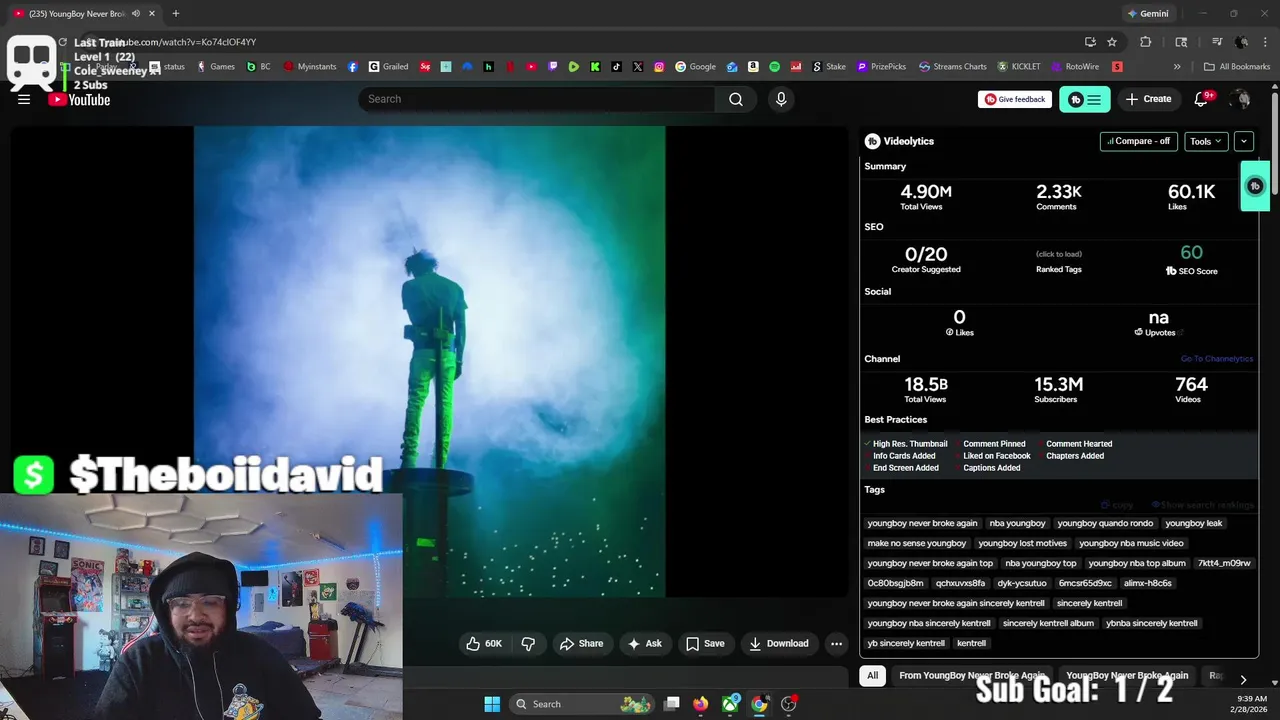Open the Gemini button in Chrome title bar
This screenshot has height=720, width=1280.
[x=1147, y=14]
